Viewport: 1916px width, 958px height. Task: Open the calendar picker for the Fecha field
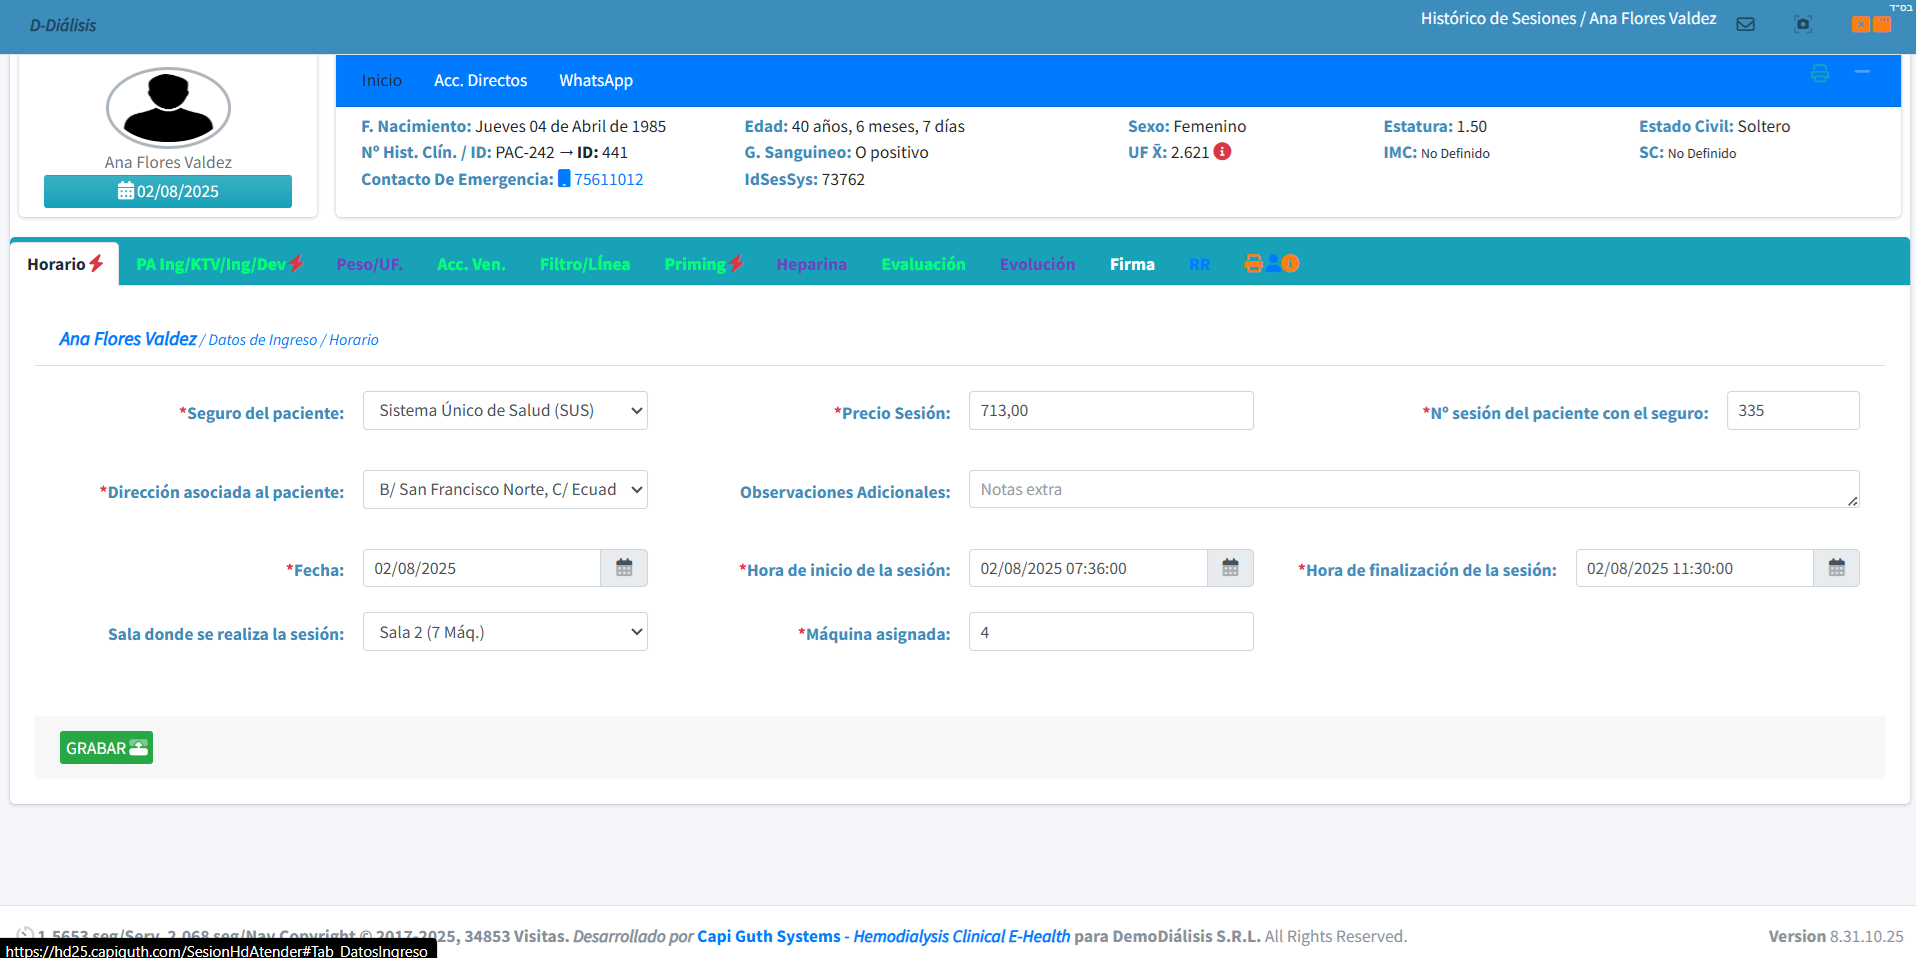click(x=624, y=567)
